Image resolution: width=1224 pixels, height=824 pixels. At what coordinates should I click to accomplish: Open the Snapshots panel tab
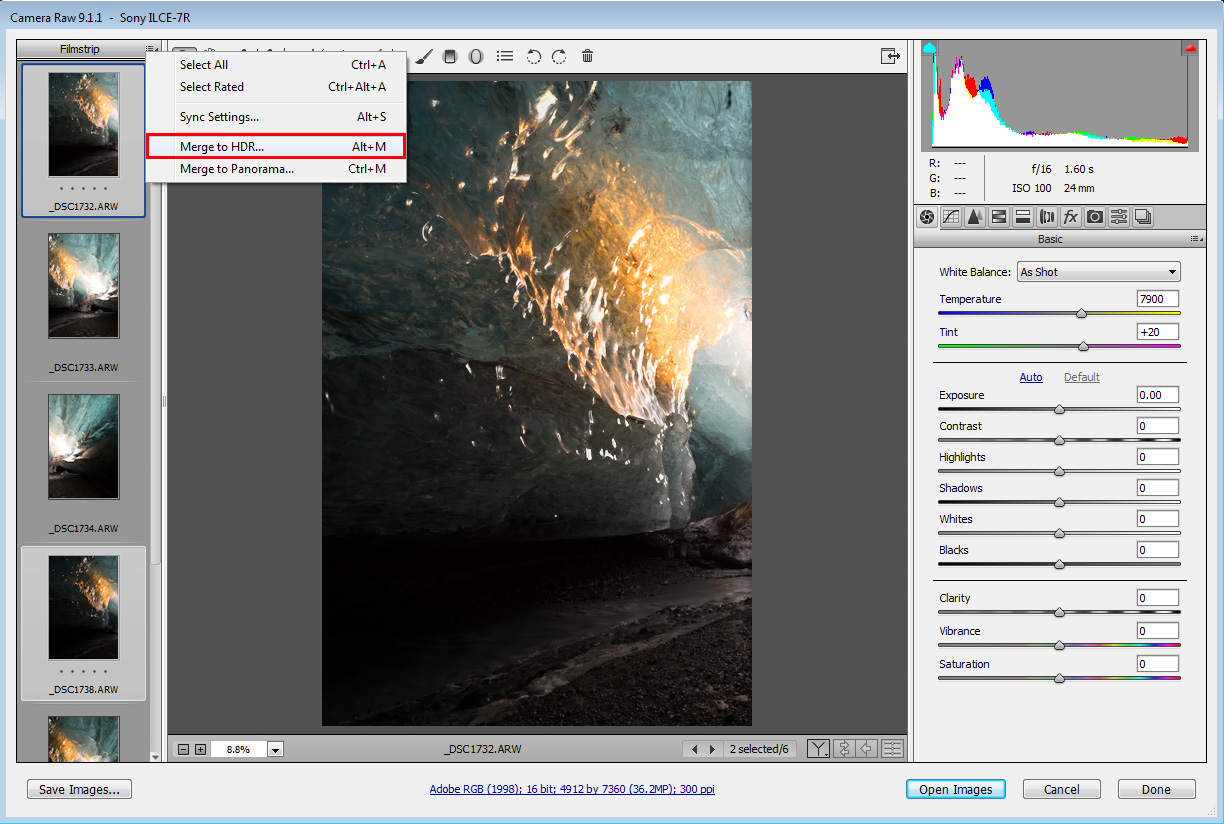(1143, 216)
